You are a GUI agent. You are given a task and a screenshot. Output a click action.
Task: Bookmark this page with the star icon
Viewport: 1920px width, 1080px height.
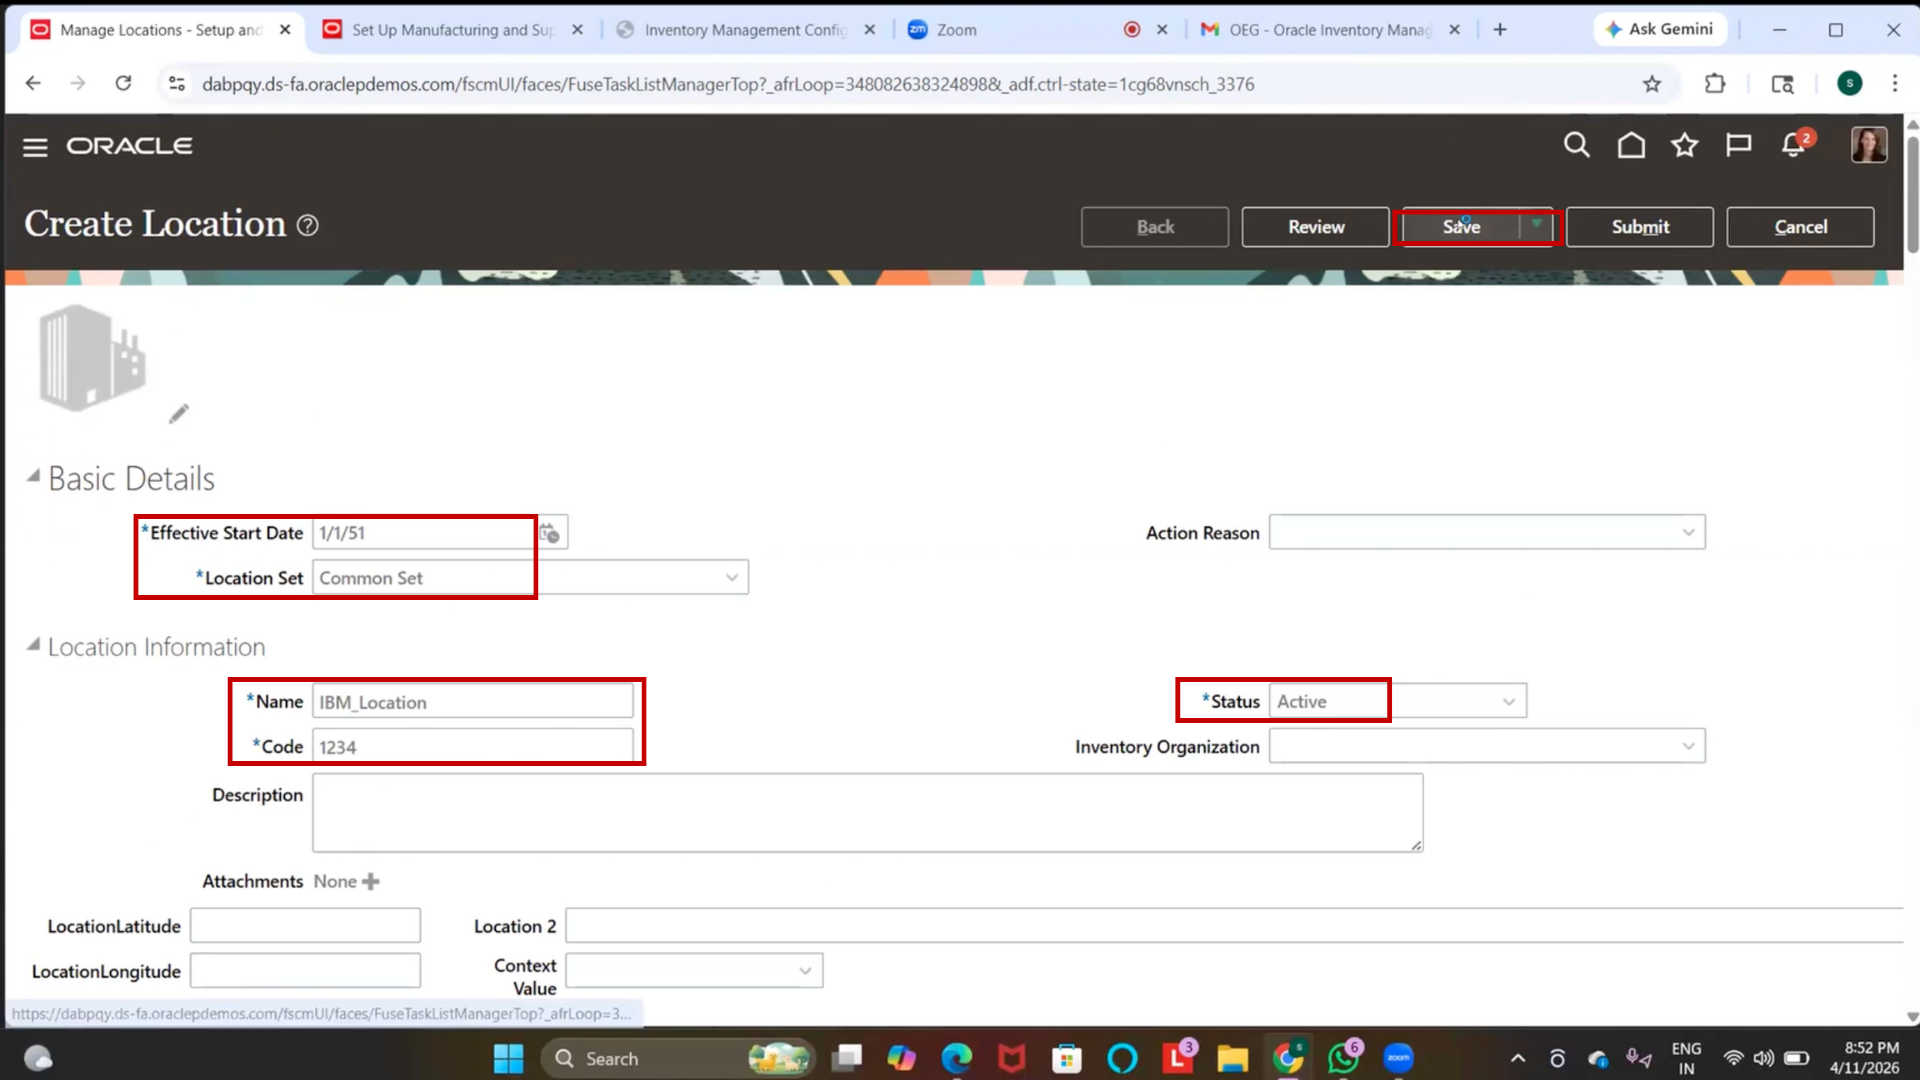[1652, 84]
